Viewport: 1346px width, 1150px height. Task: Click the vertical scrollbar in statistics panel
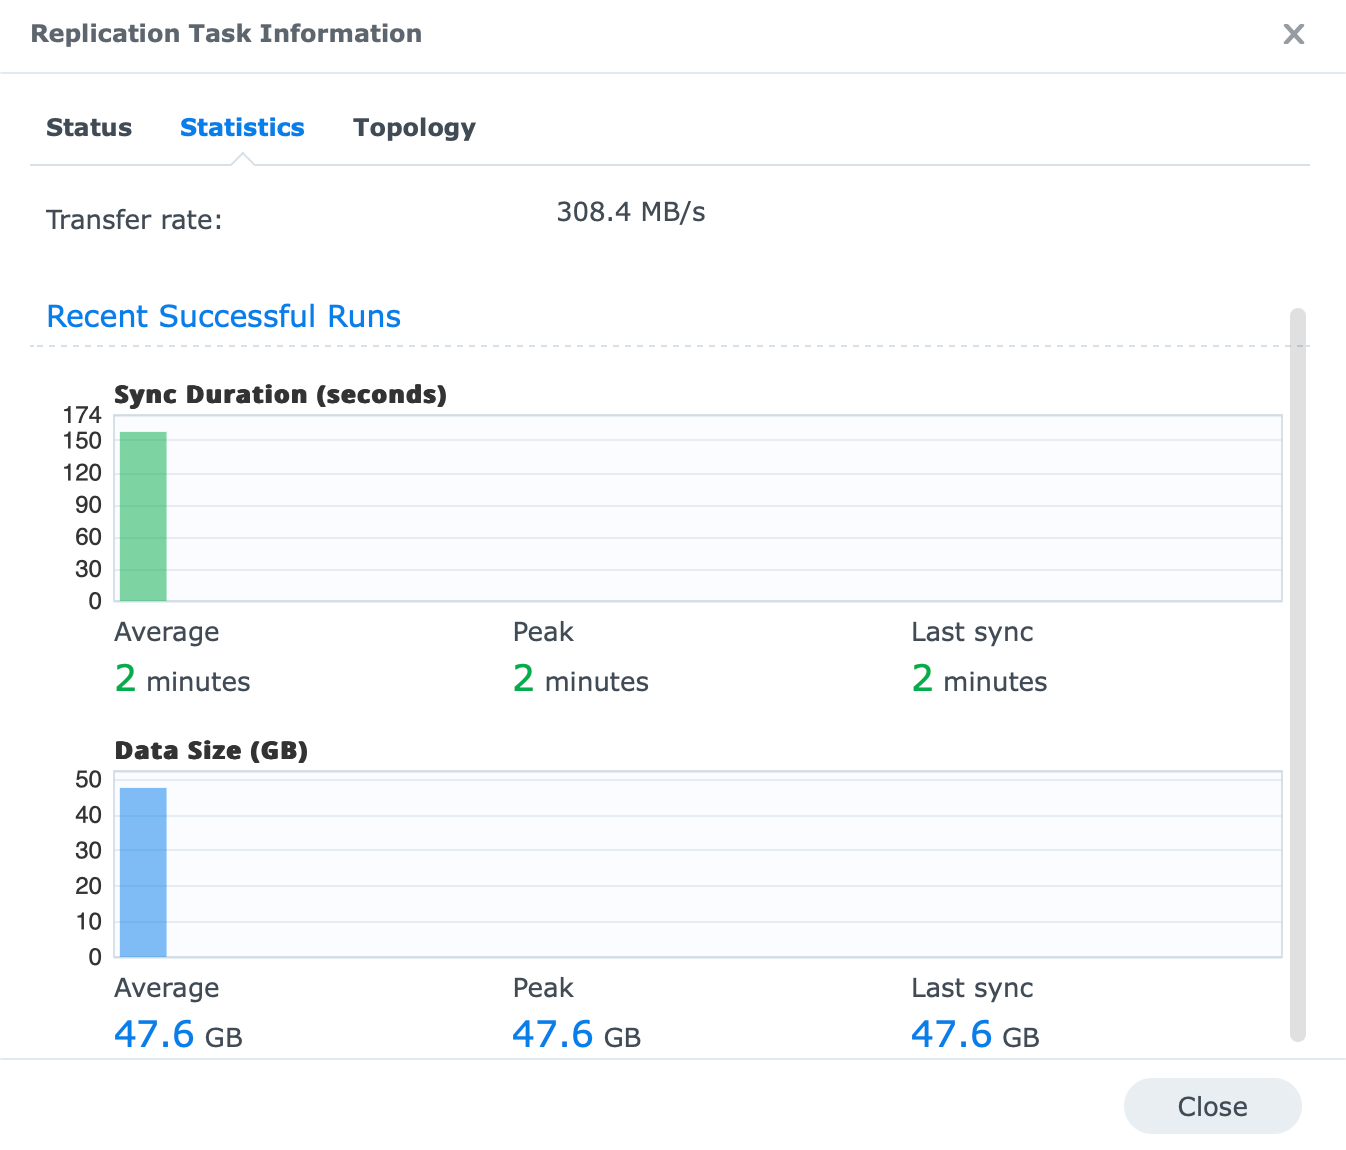1298,675
